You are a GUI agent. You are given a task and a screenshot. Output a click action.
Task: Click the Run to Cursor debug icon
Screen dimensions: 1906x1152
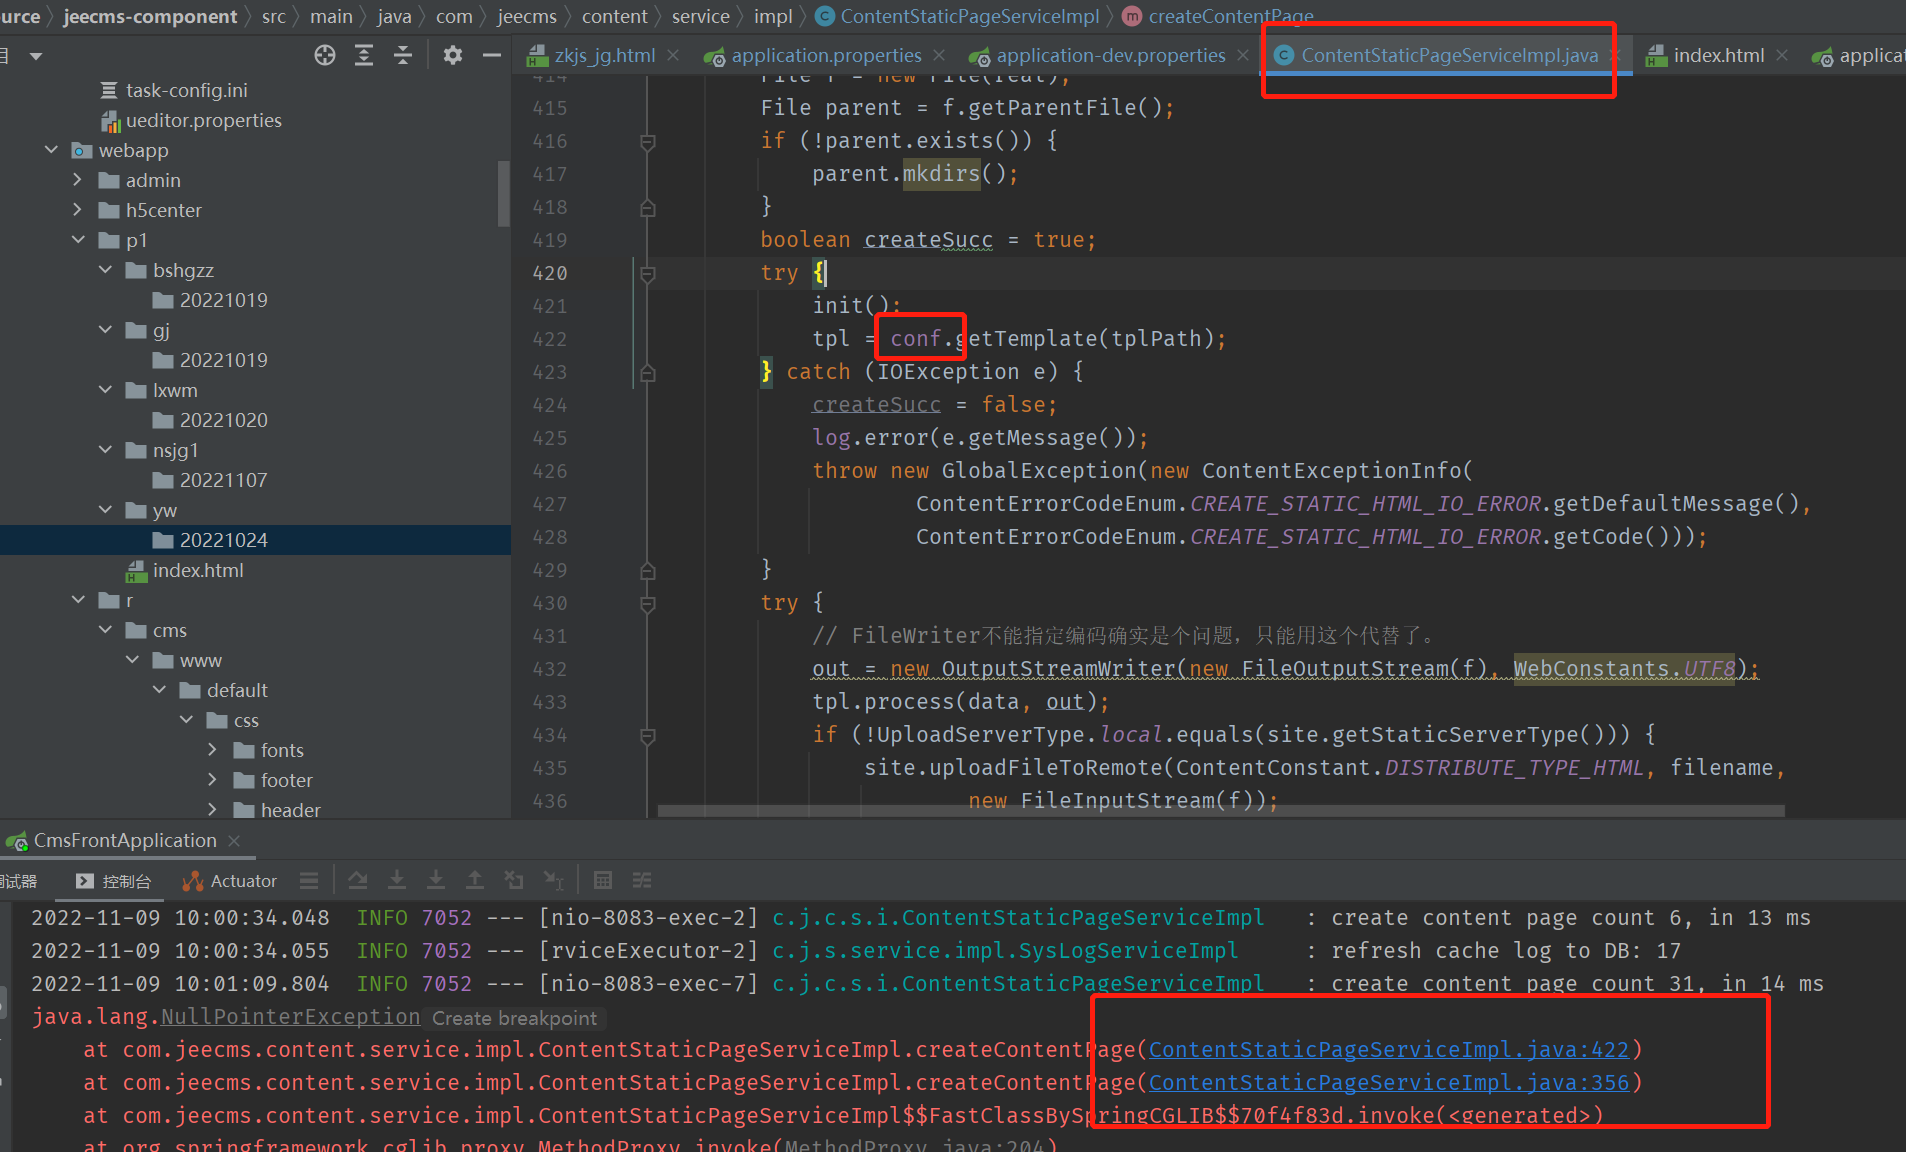tap(553, 880)
